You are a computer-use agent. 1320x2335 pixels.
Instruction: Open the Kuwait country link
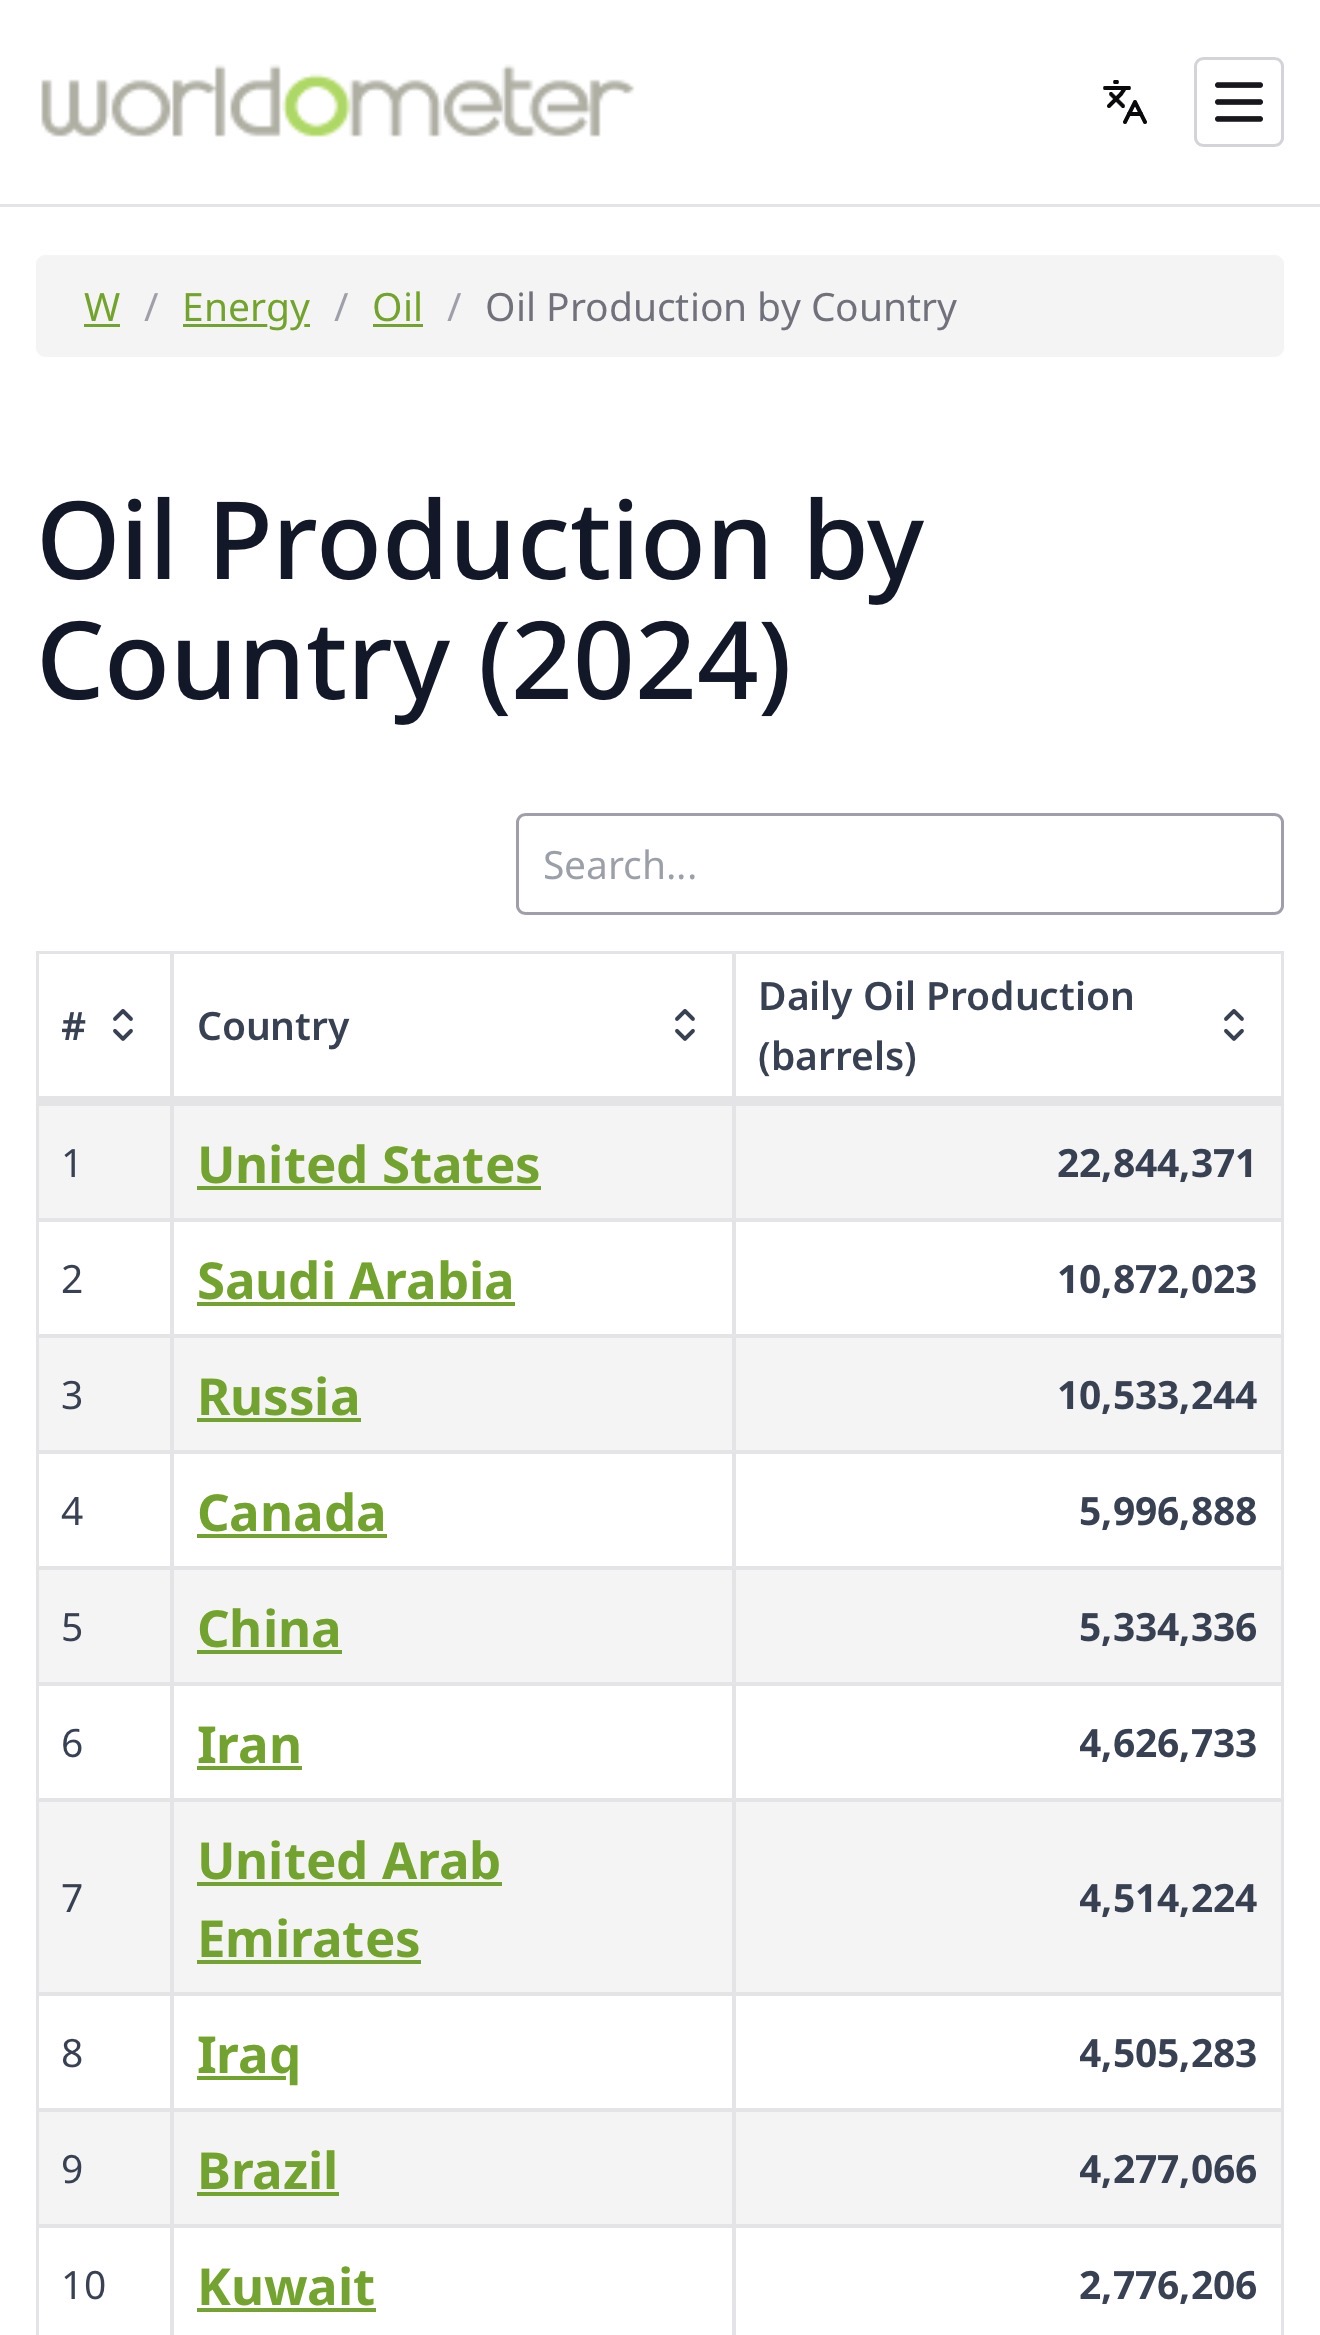[x=287, y=2286]
